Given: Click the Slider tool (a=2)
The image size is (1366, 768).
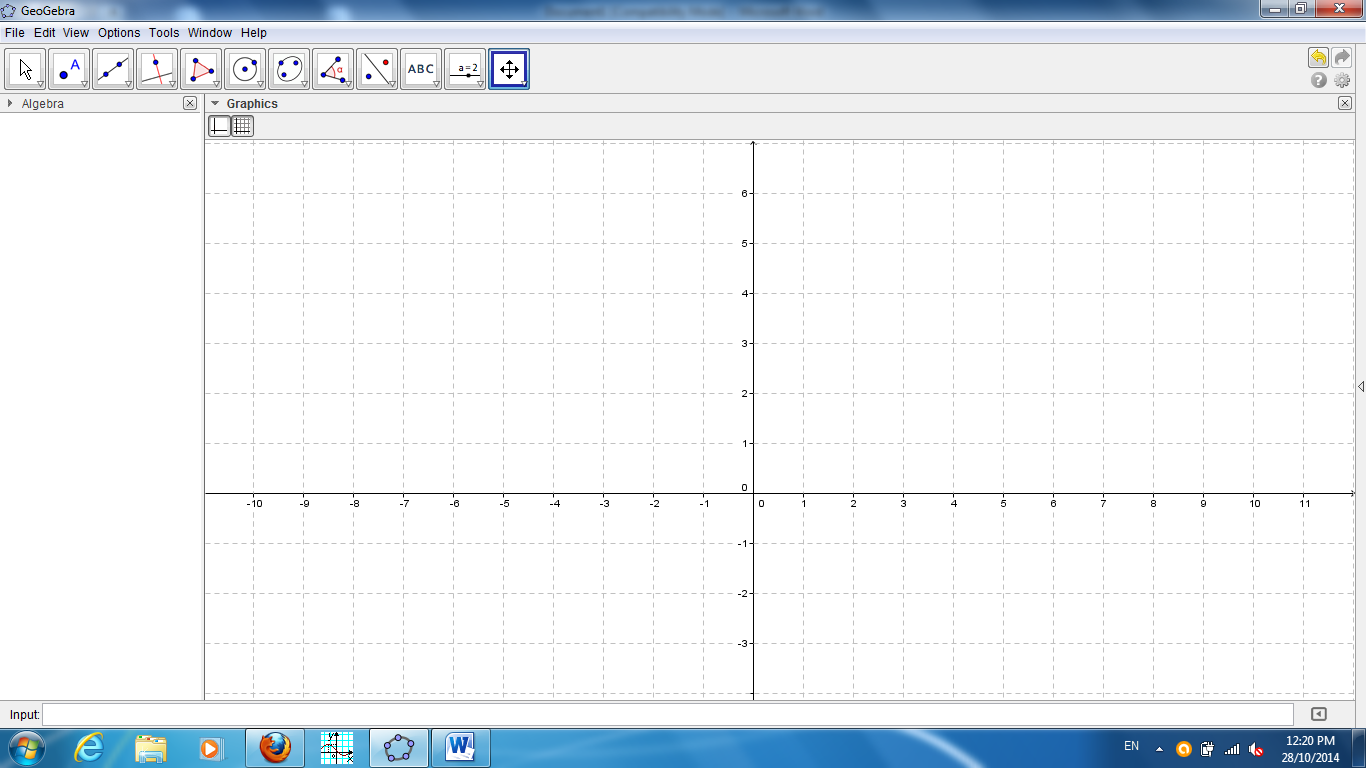Looking at the screenshot, I should point(465,69).
